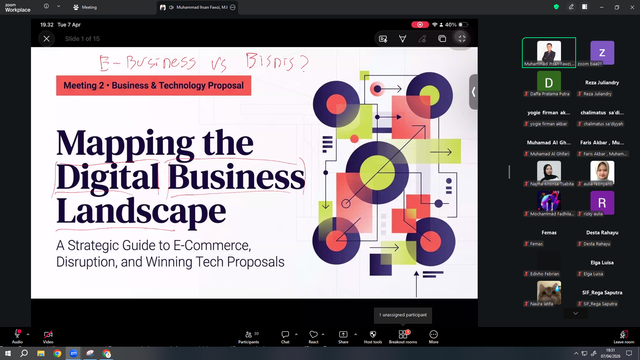The image size is (640, 360).
Task: Open the Windows Start menu
Action: click(x=8, y=353)
